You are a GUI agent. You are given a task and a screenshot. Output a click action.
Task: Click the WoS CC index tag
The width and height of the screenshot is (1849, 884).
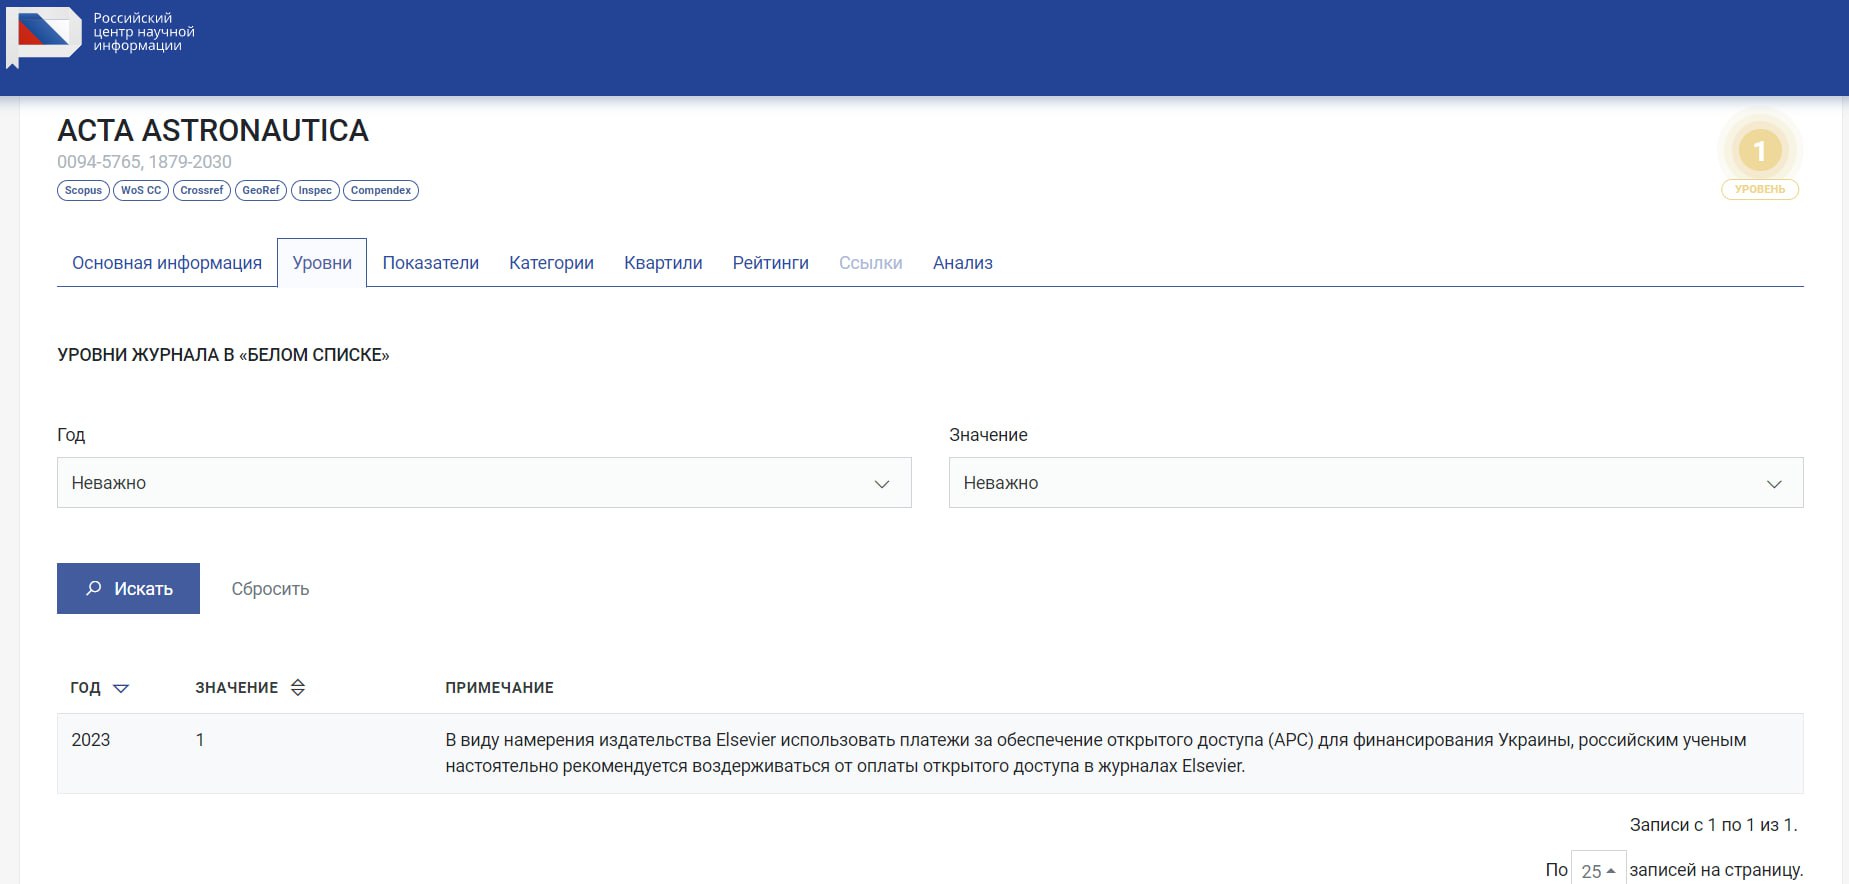(x=141, y=190)
